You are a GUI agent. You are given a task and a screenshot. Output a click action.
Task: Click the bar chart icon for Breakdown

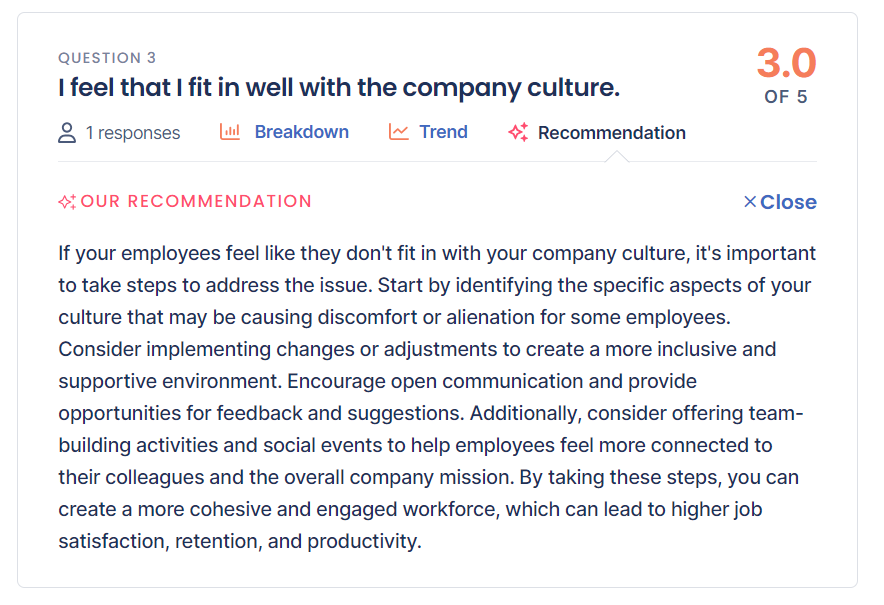pyautogui.click(x=230, y=132)
